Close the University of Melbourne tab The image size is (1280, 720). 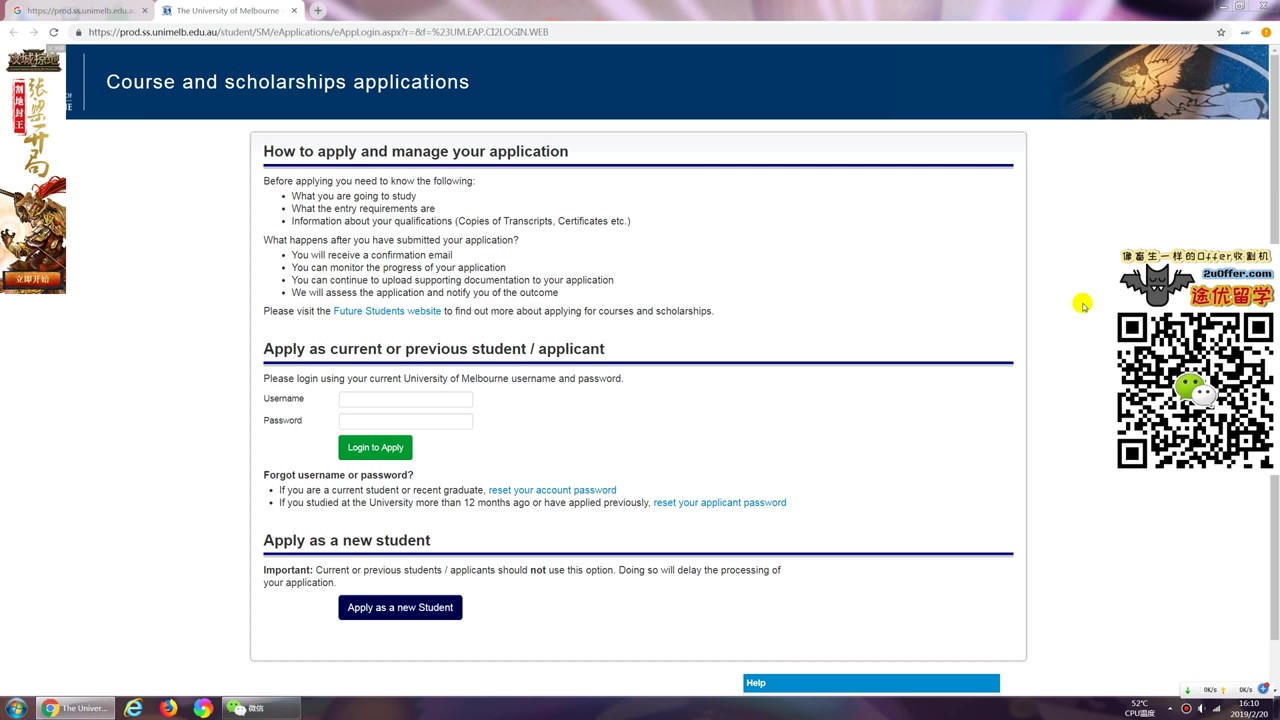(x=293, y=11)
